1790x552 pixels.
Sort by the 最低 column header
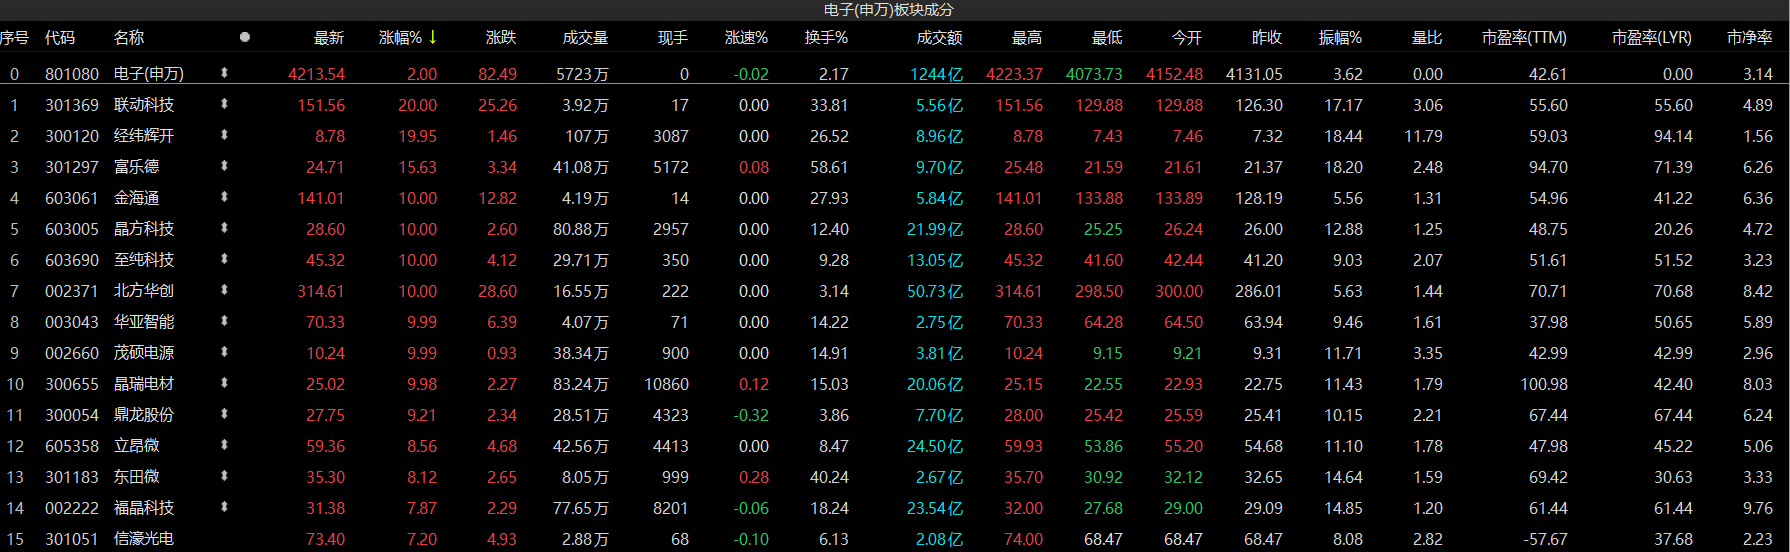(x=1107, y=37)
